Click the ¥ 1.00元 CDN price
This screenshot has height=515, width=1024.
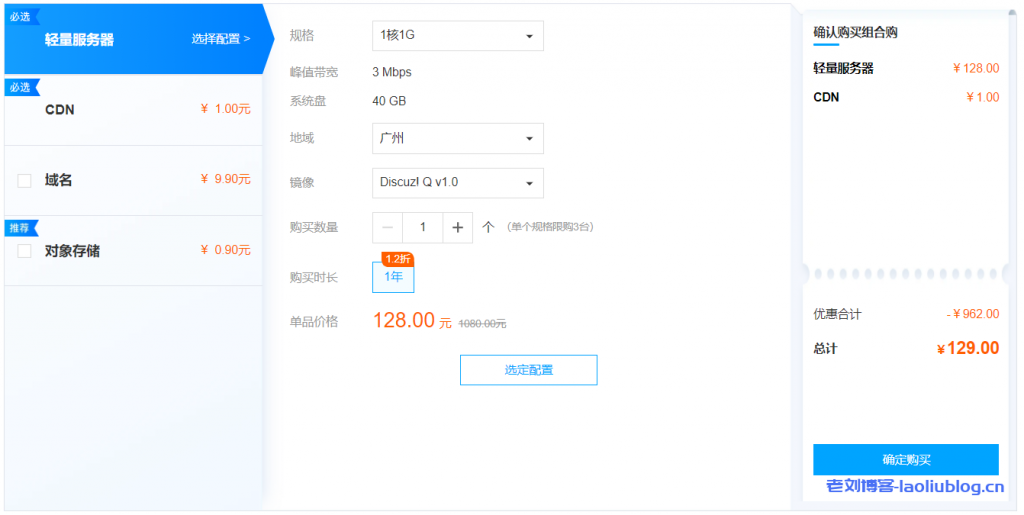coord(225,109)
